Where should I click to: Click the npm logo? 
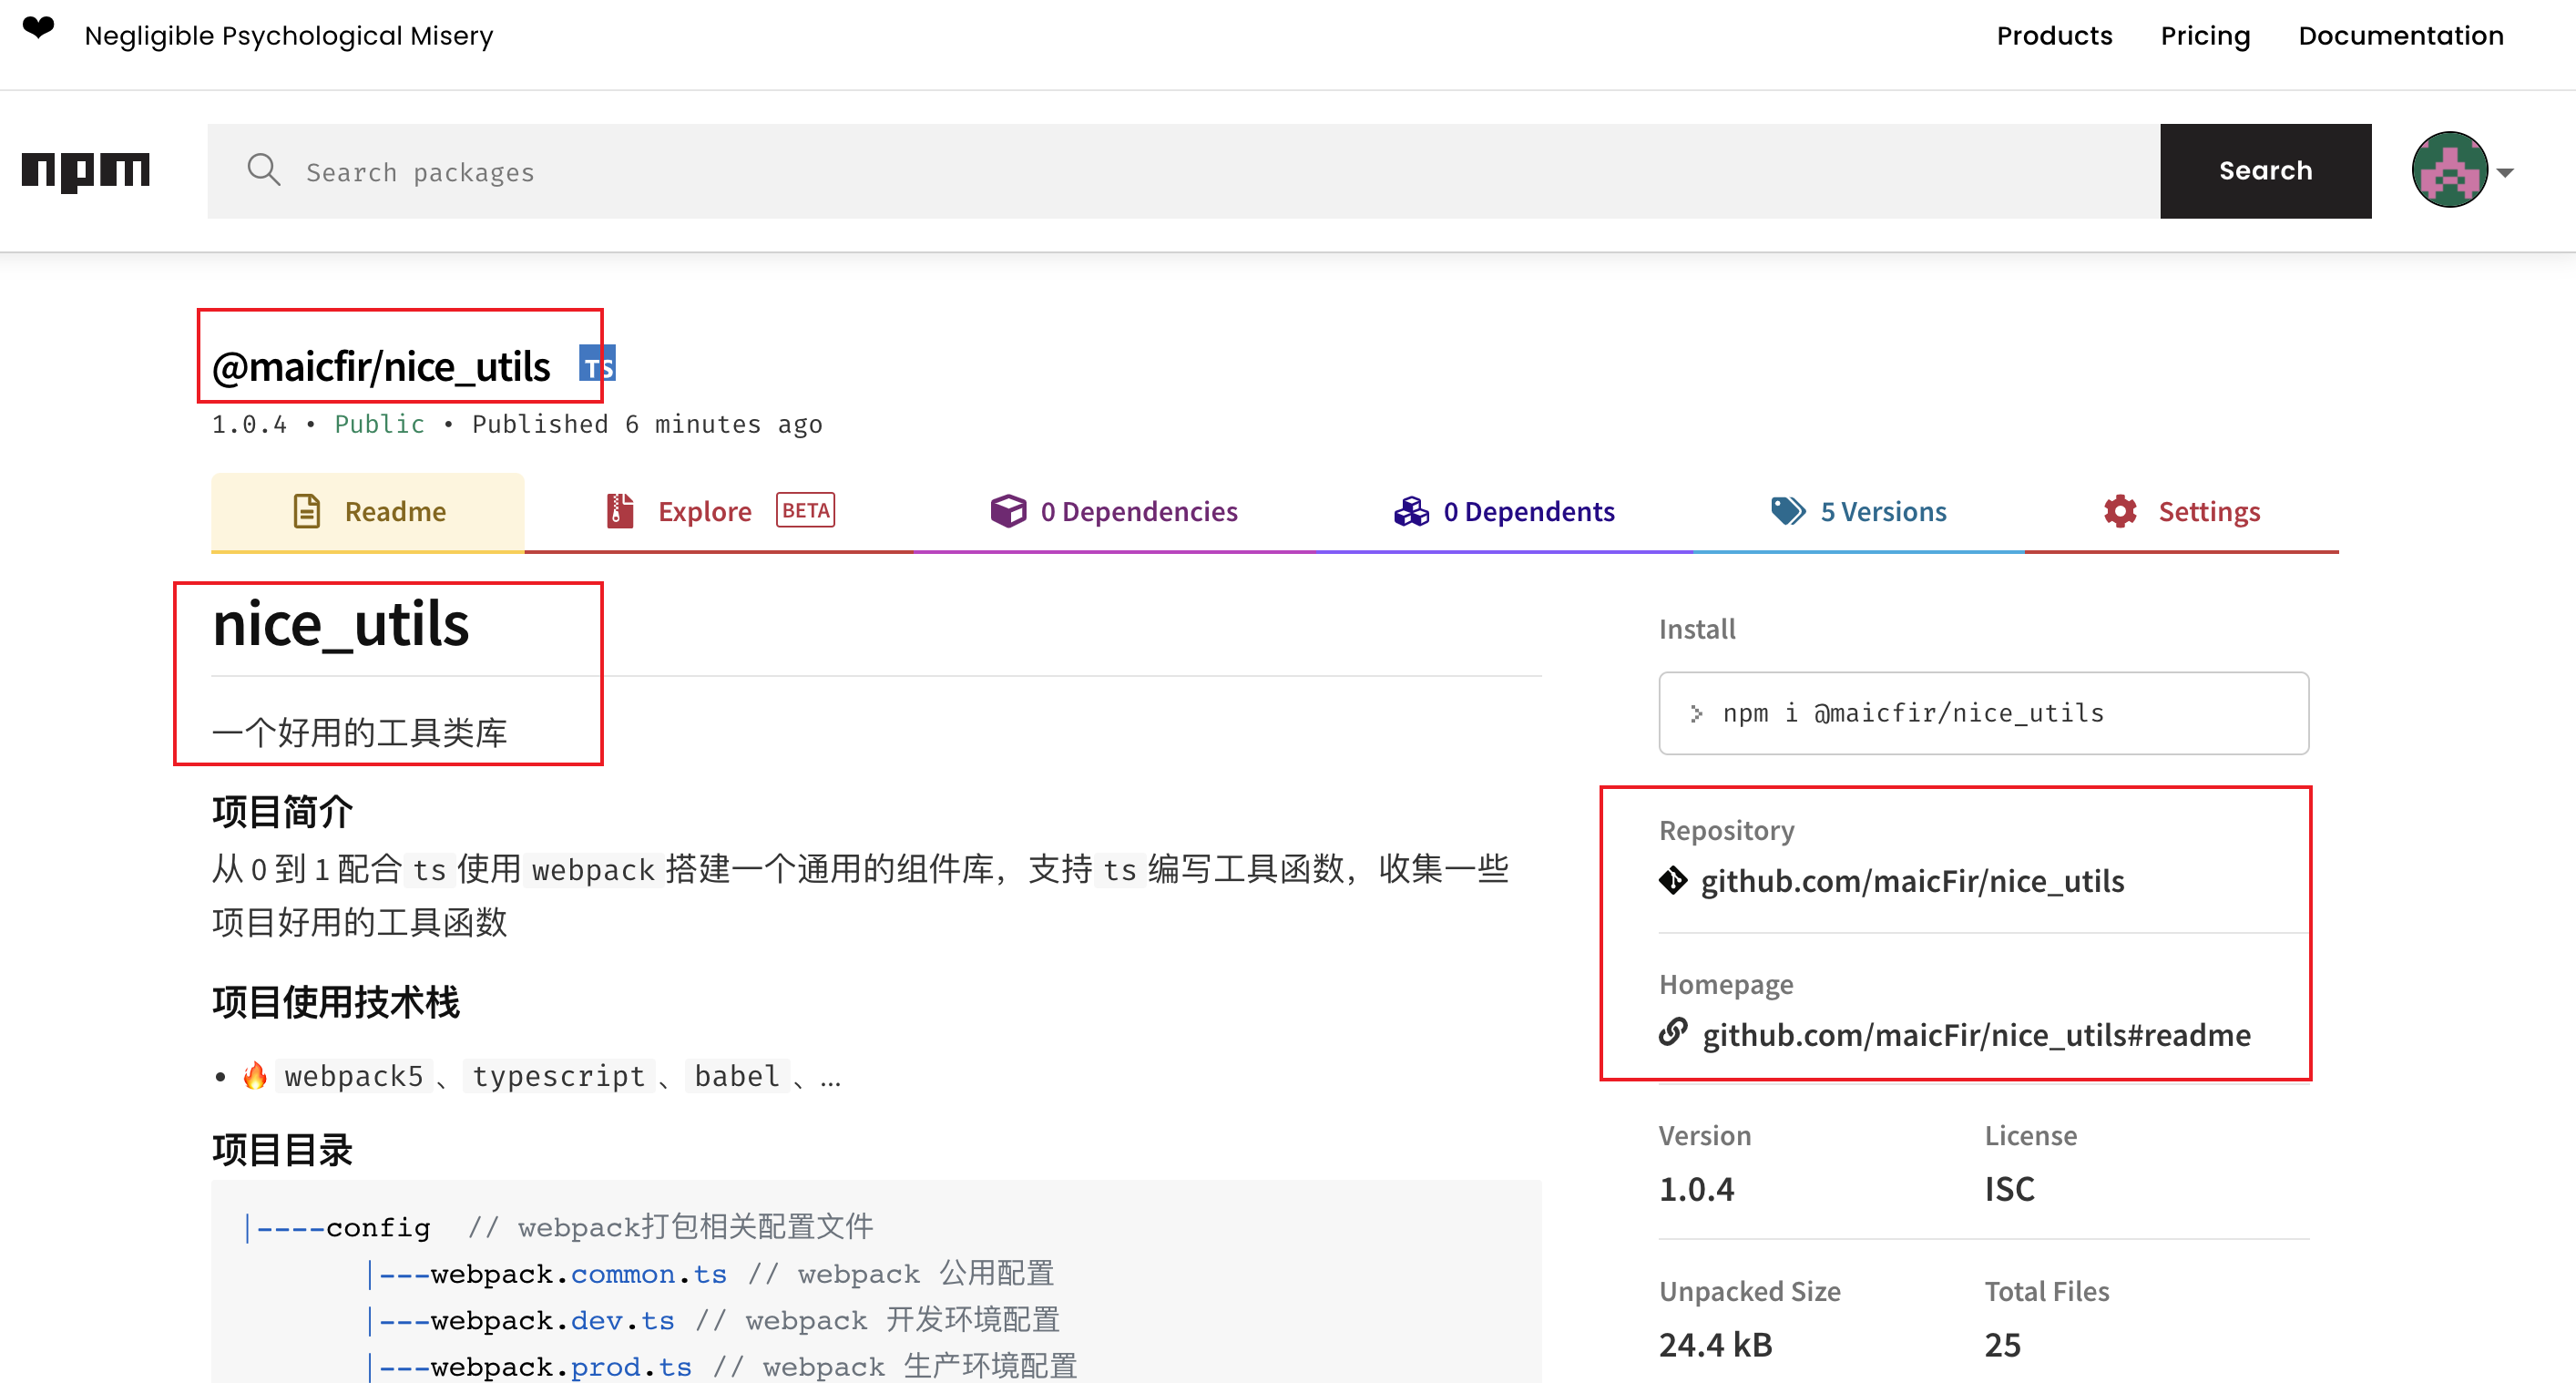(x=86, y=171)
